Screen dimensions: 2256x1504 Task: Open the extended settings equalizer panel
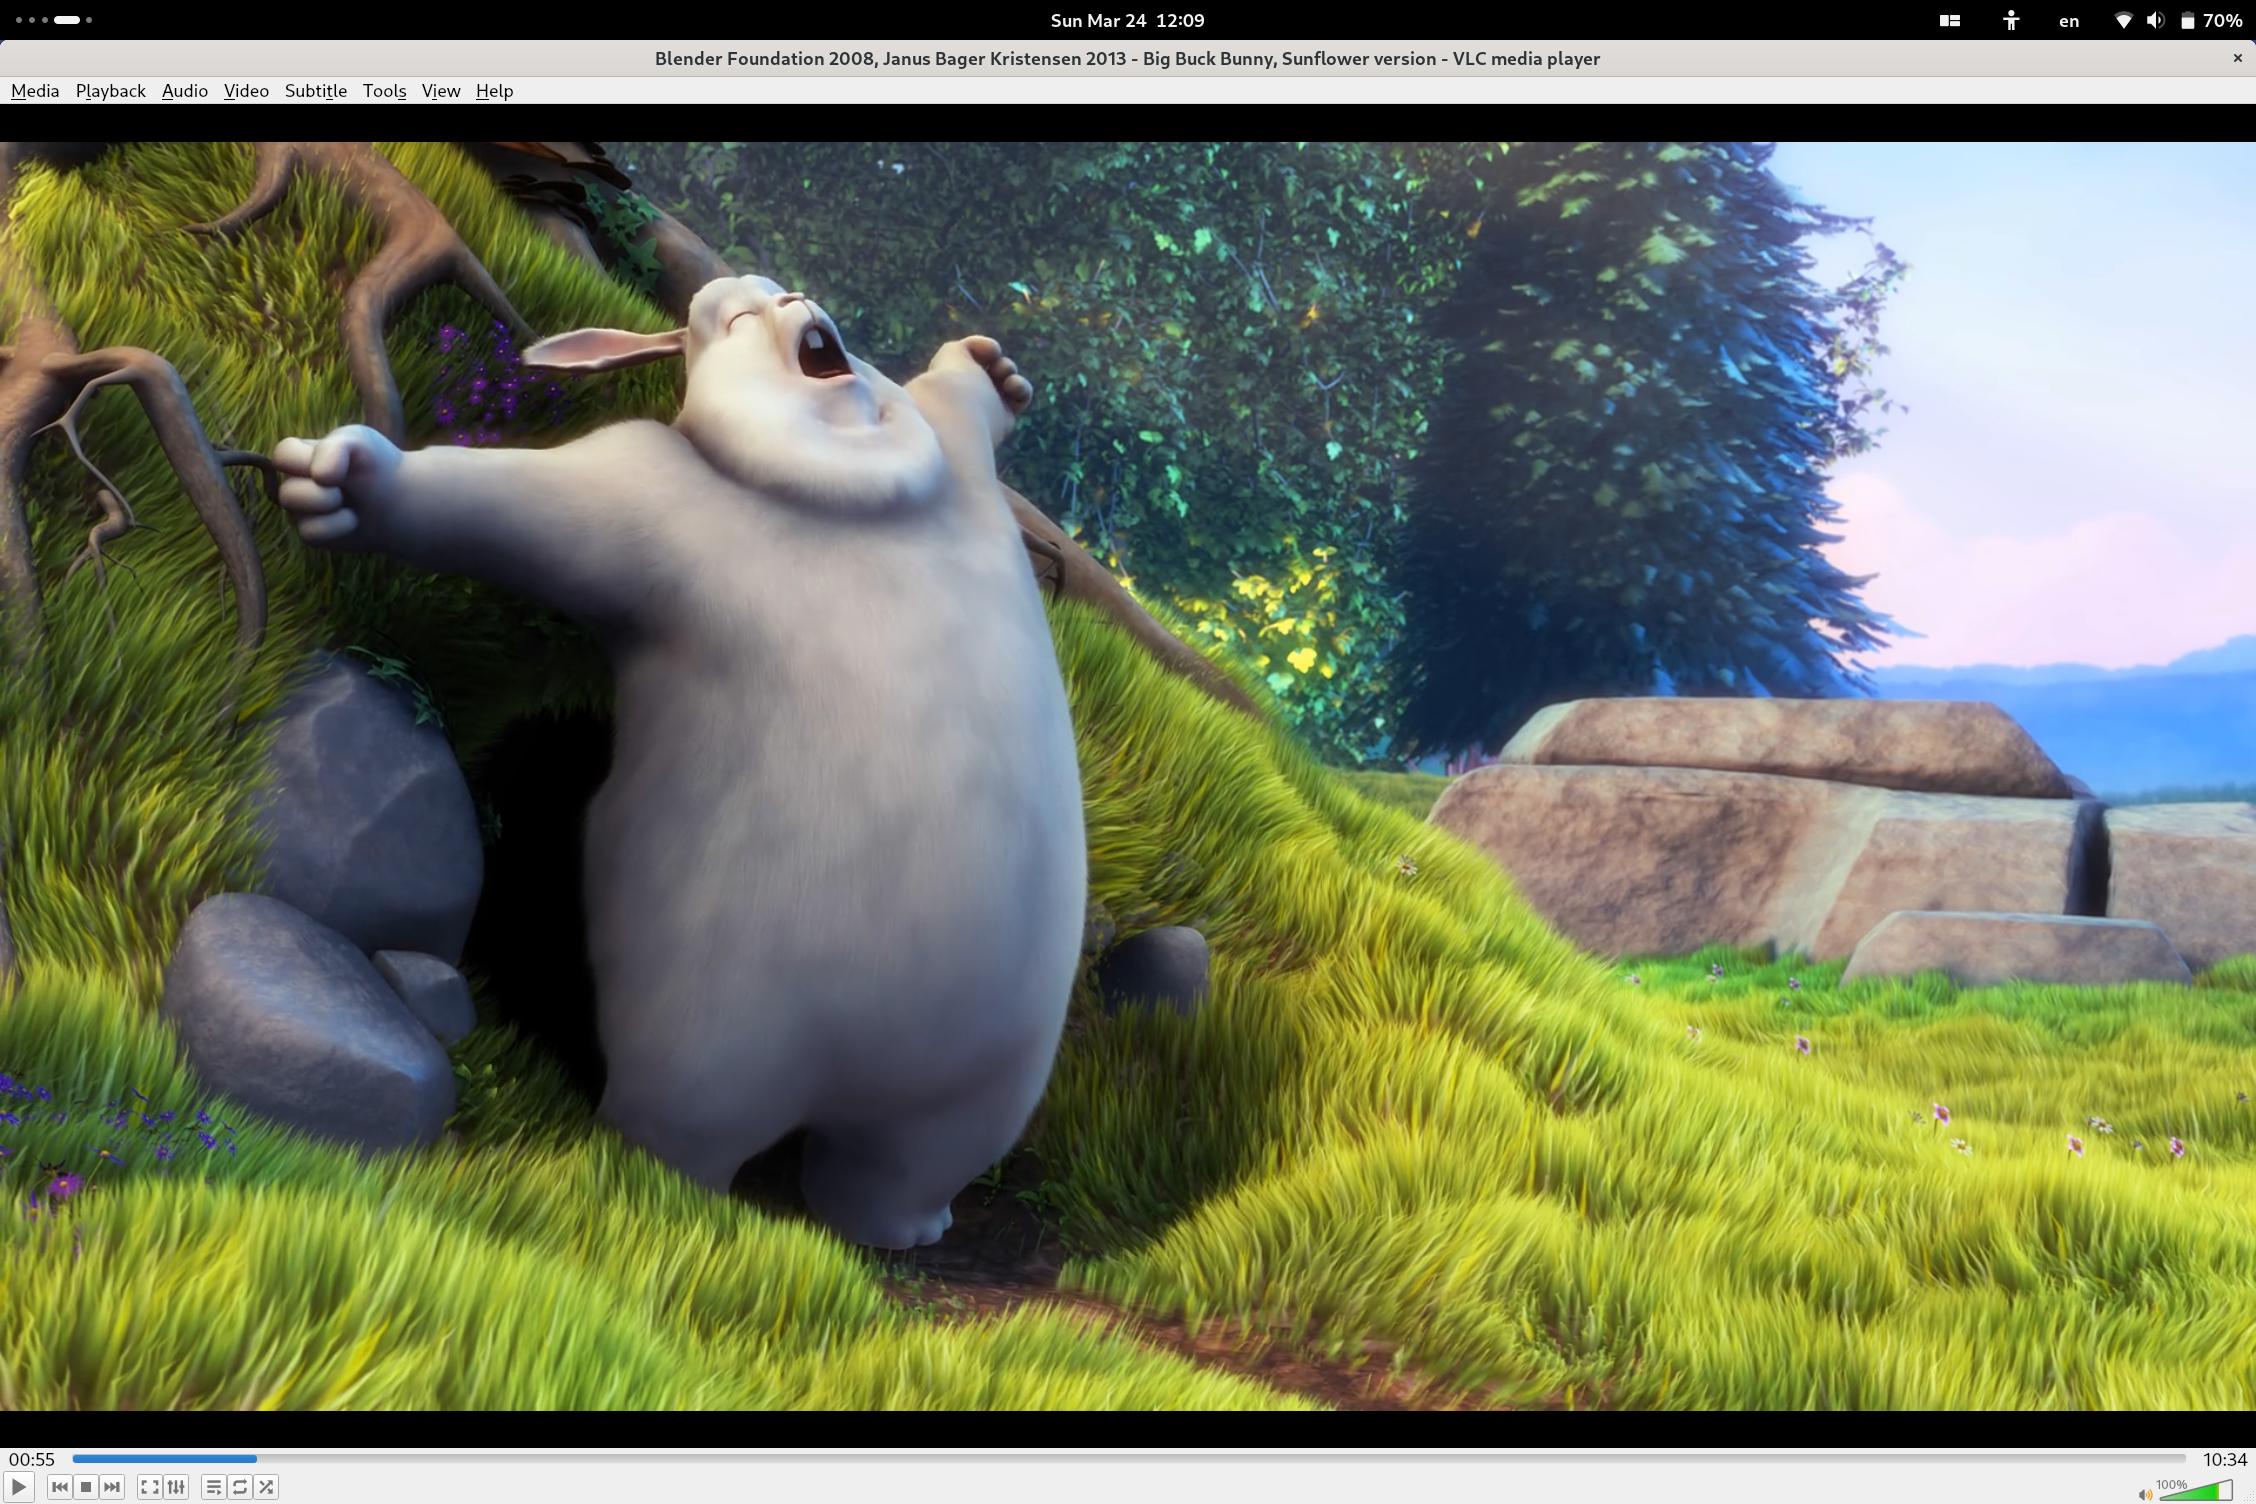(x=177, y=1487)
